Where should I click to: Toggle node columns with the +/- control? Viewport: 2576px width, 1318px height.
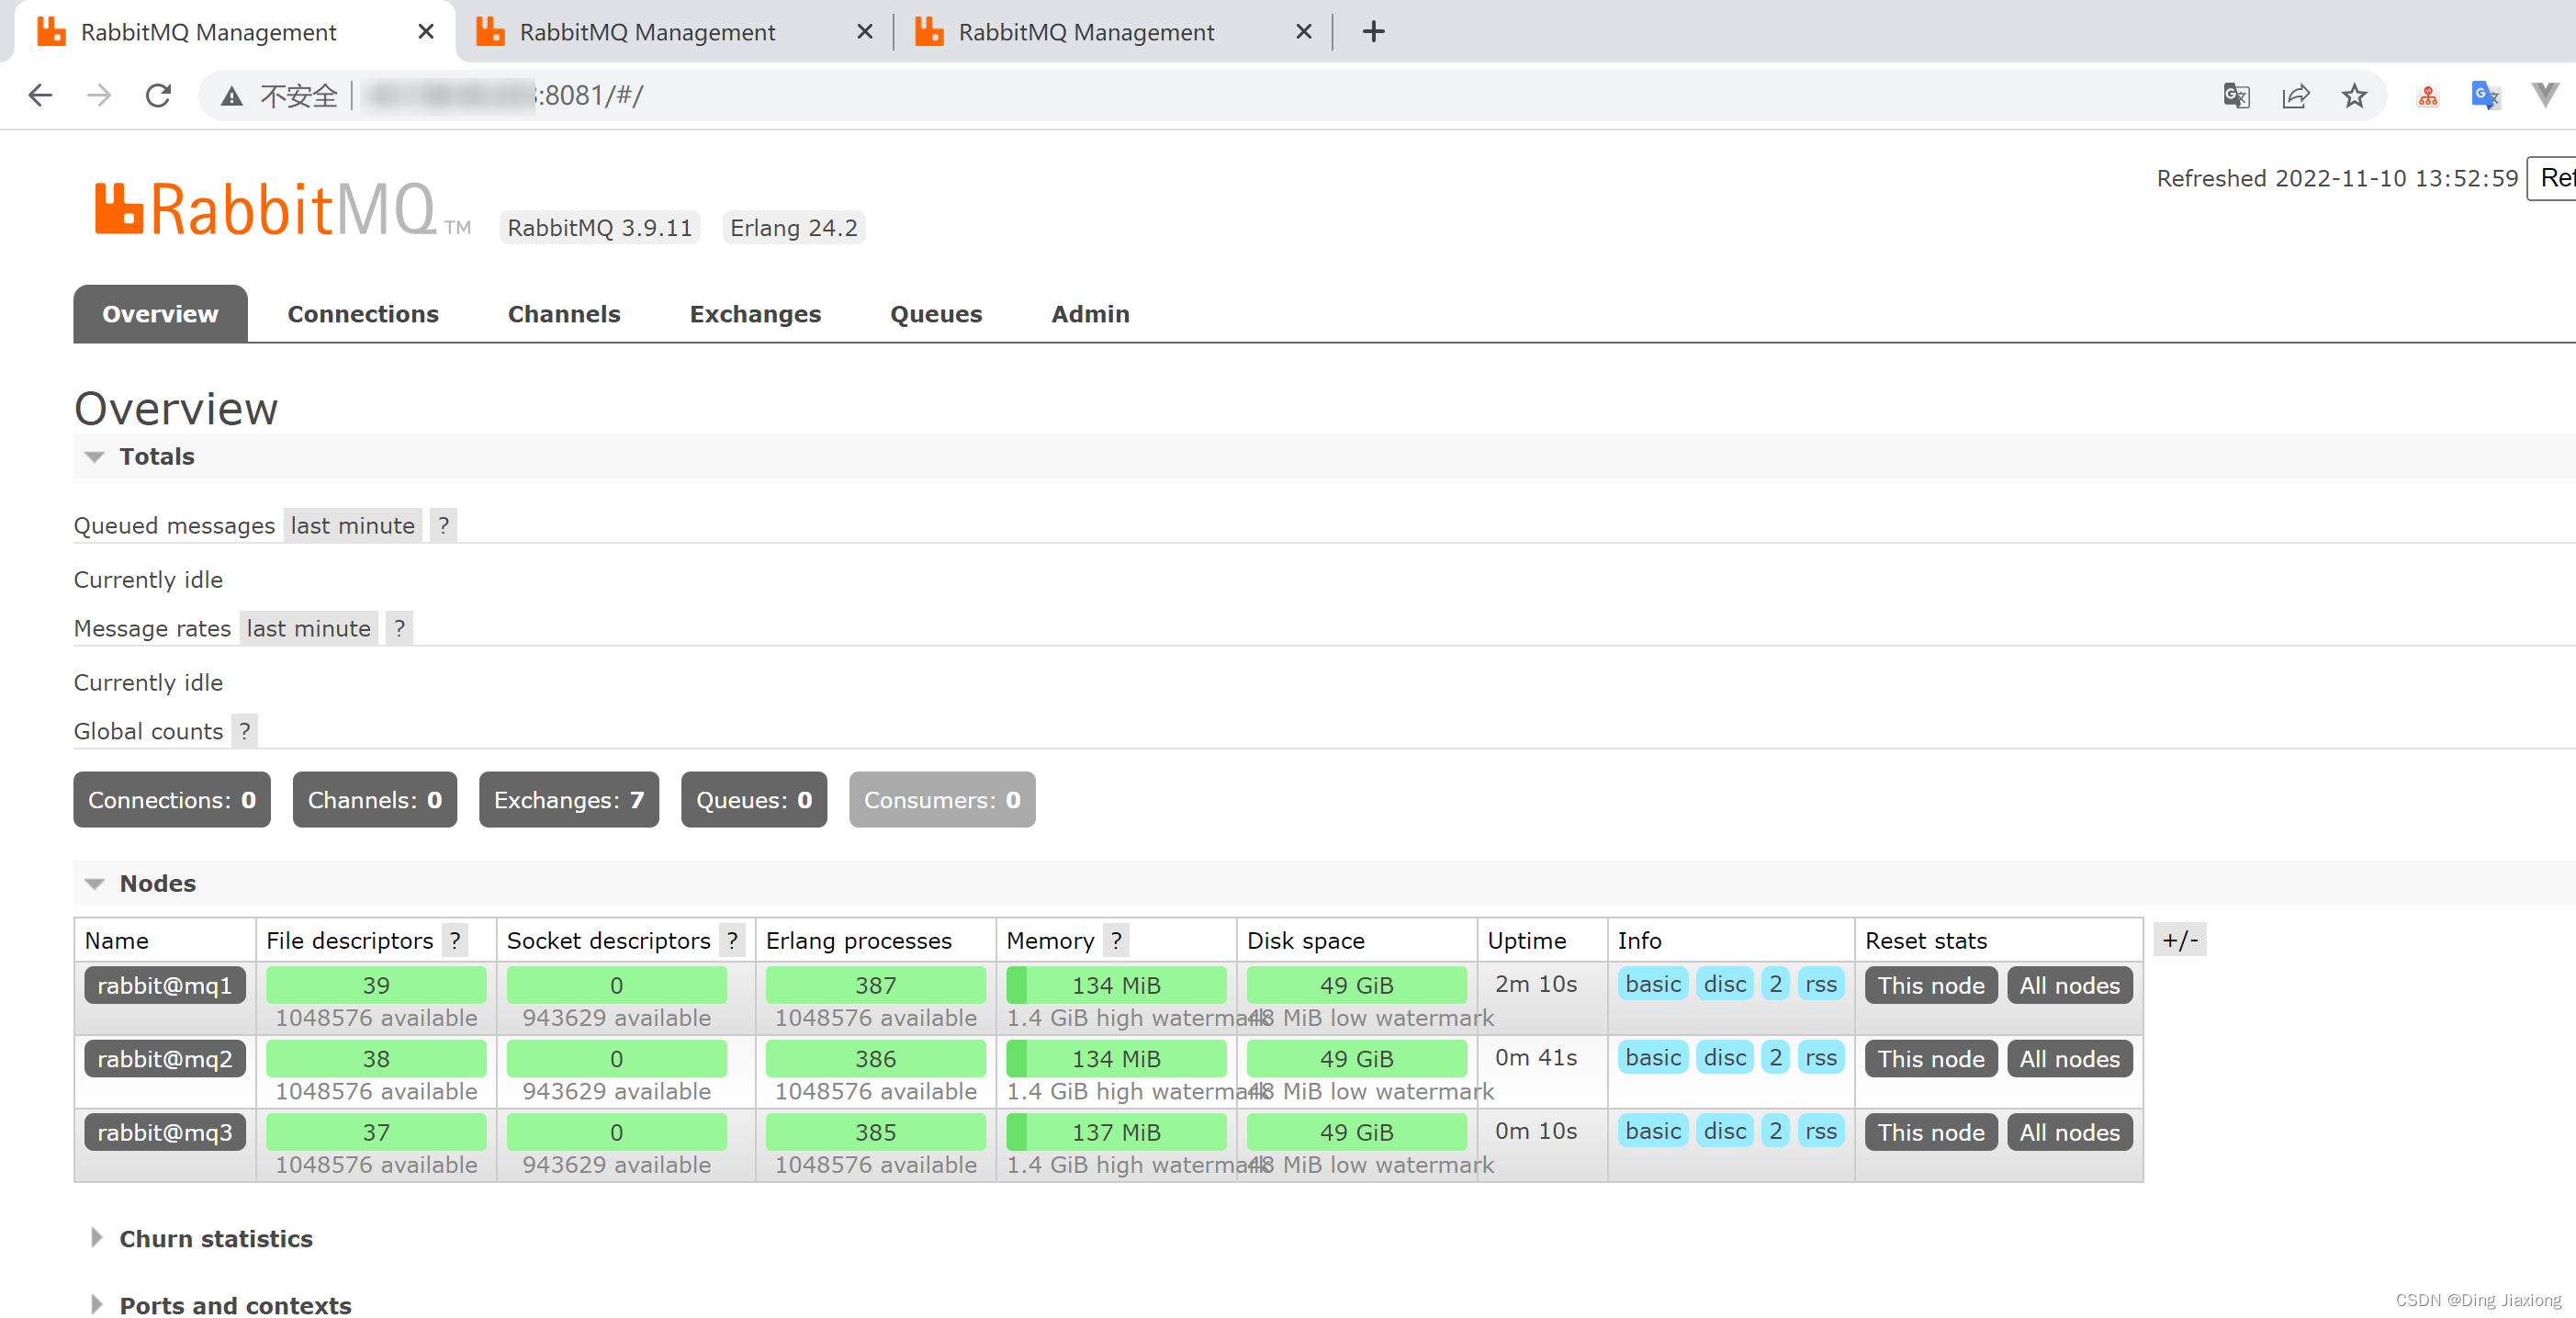[2180, 940]
